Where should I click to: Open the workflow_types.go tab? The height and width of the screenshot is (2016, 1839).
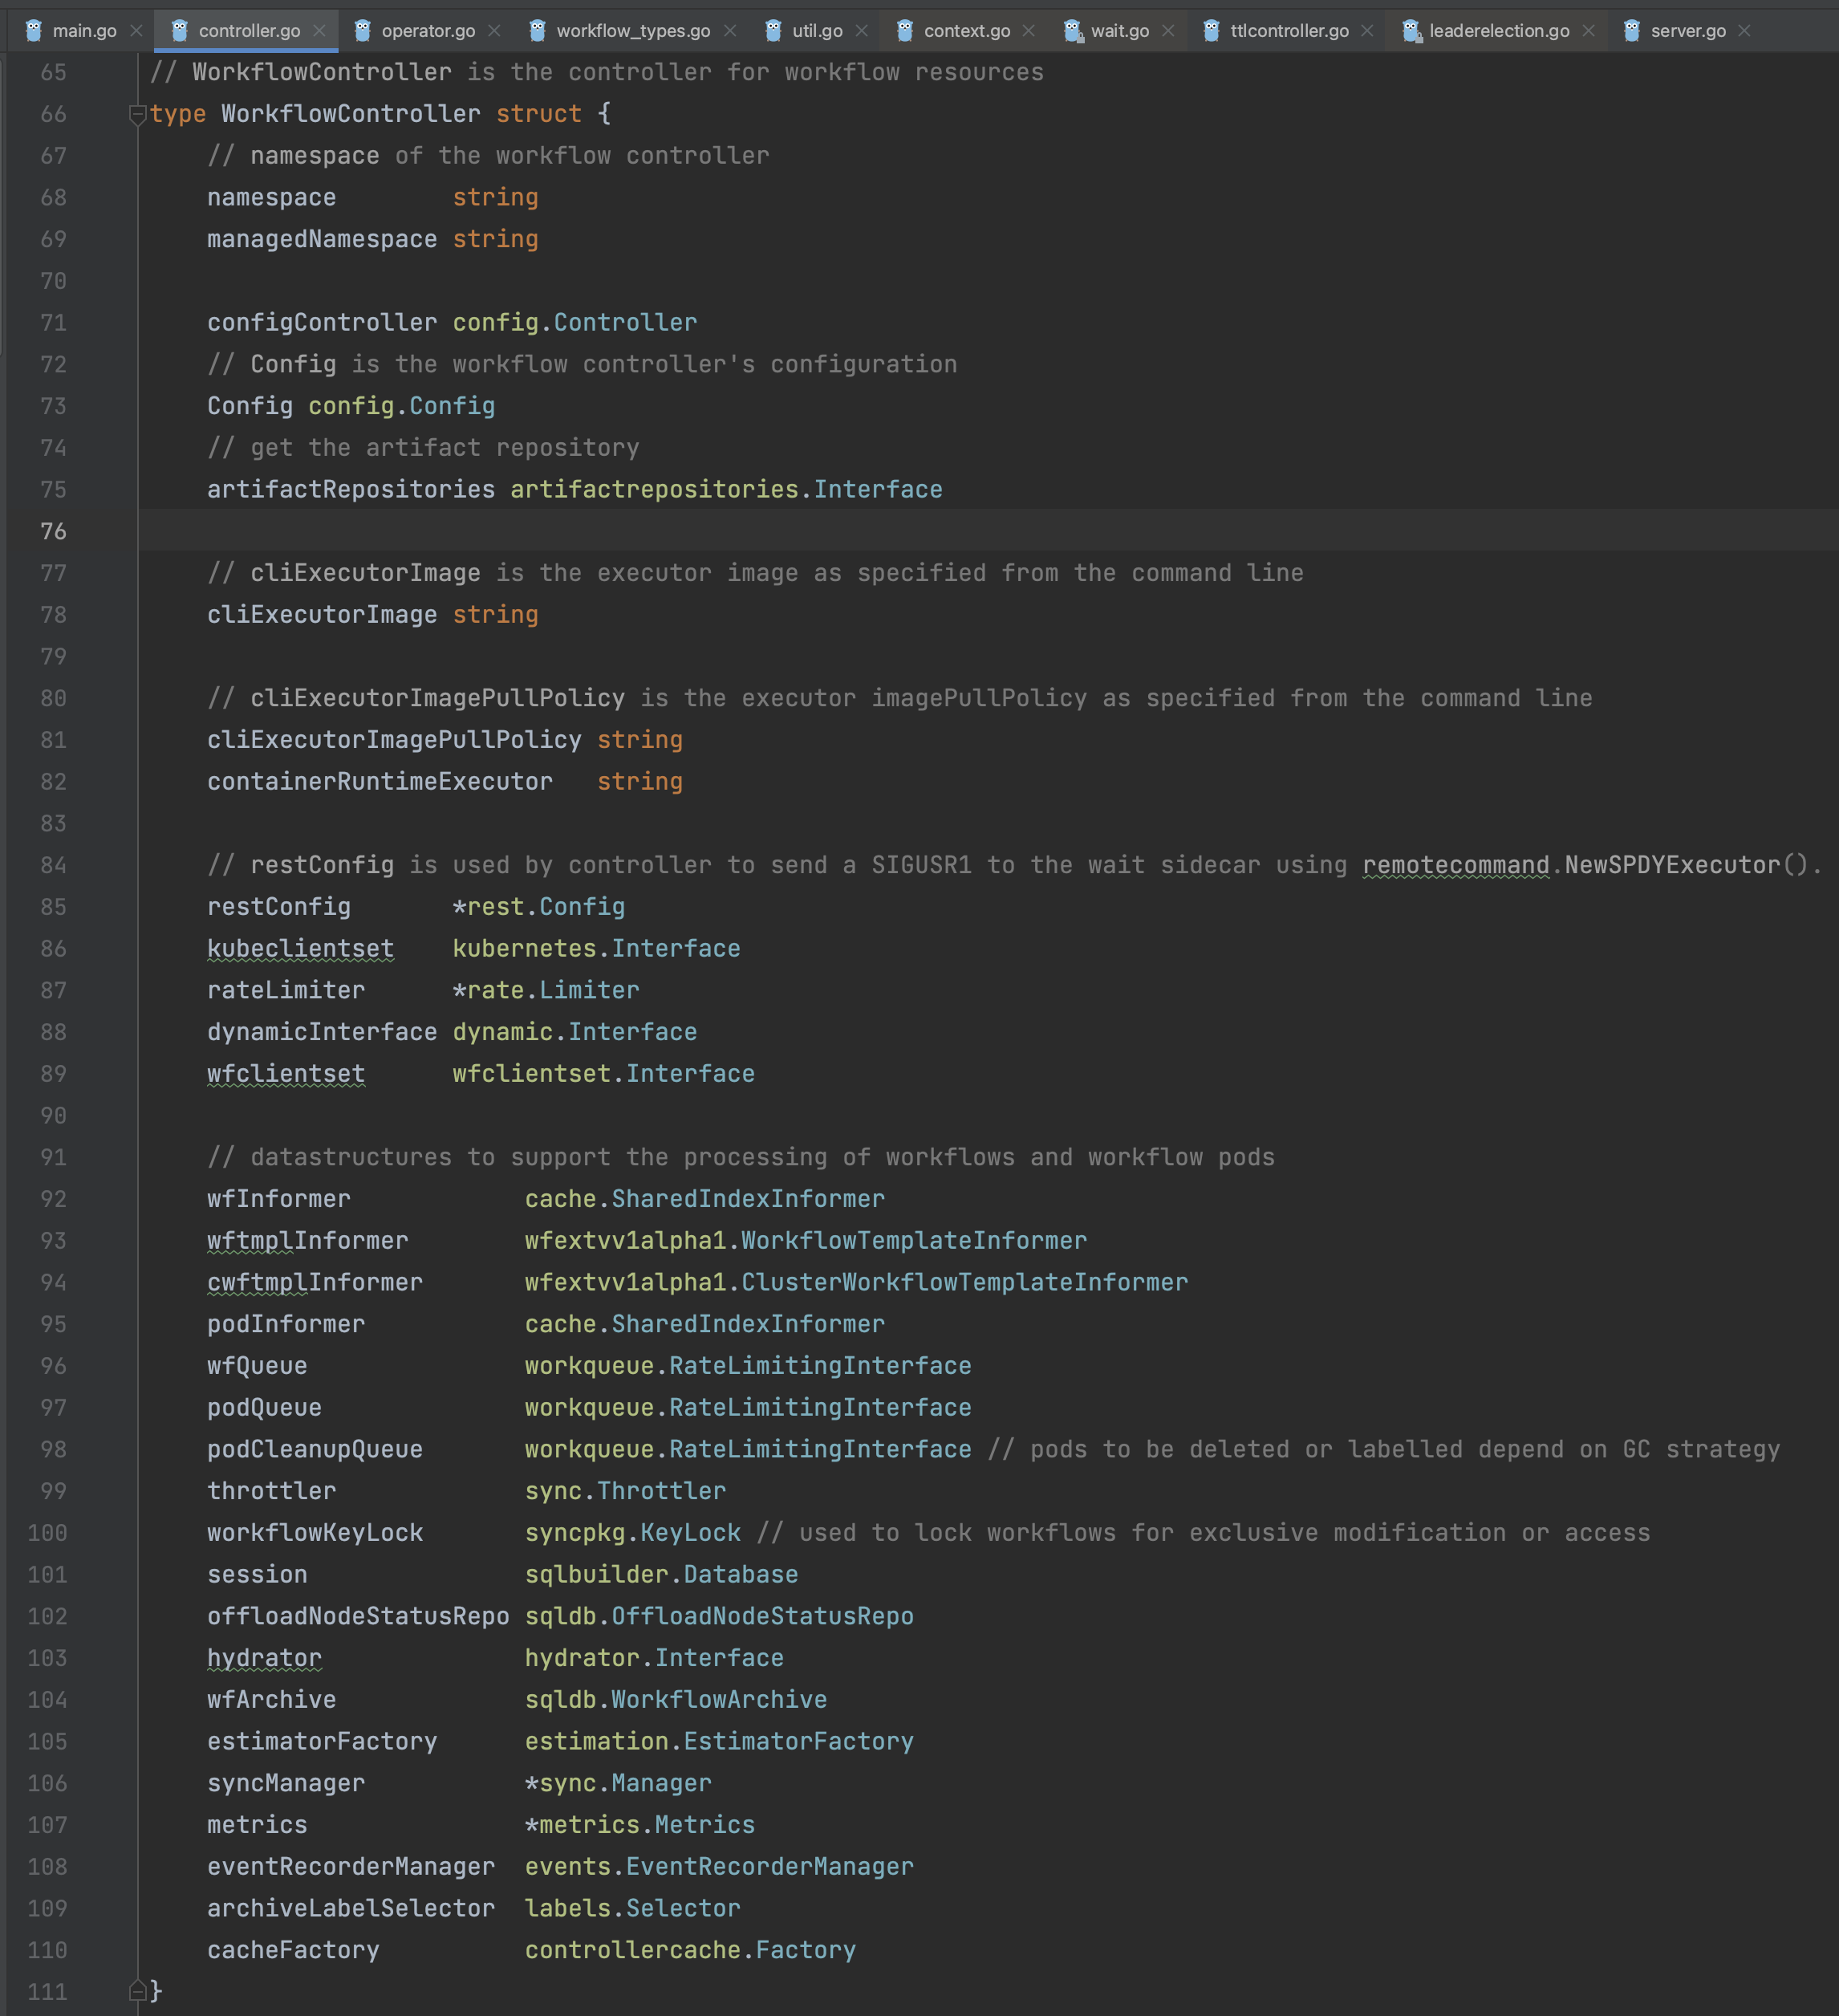632,31
